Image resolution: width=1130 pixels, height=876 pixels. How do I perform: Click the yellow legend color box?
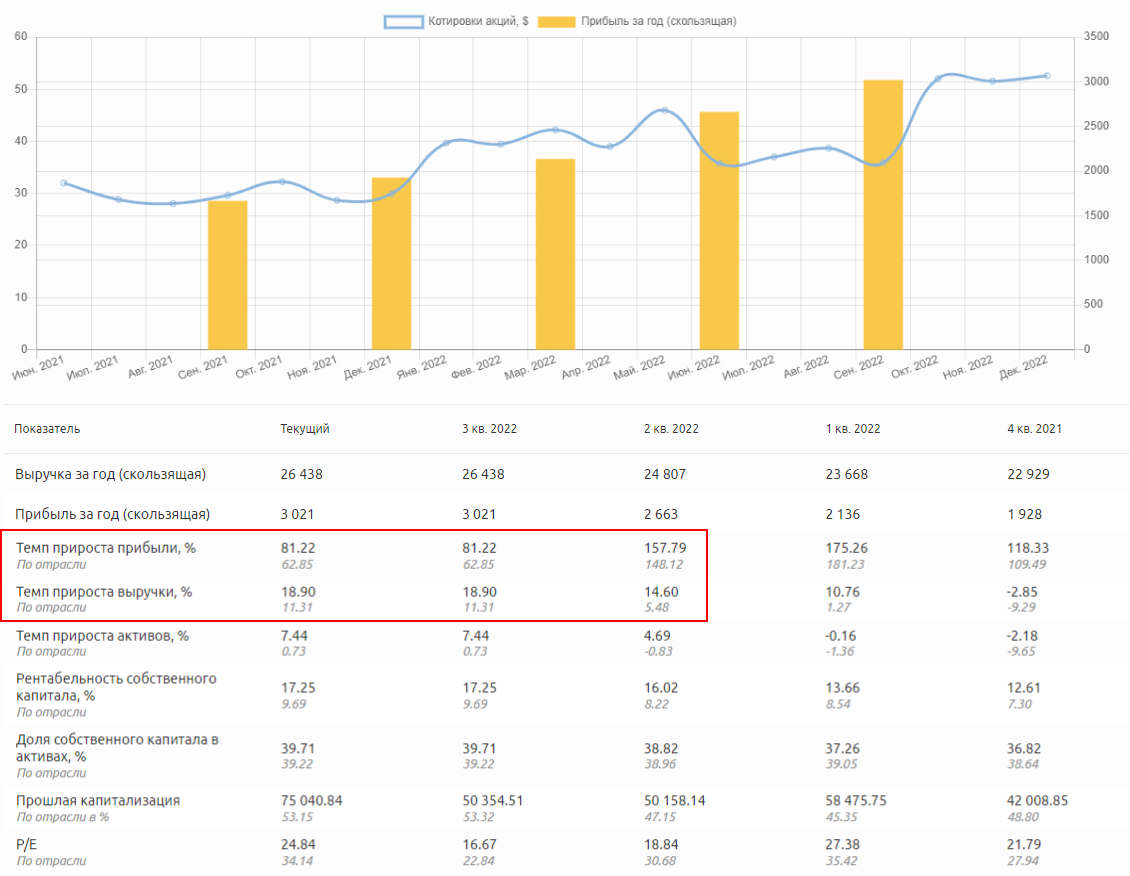tap(556, 21)
